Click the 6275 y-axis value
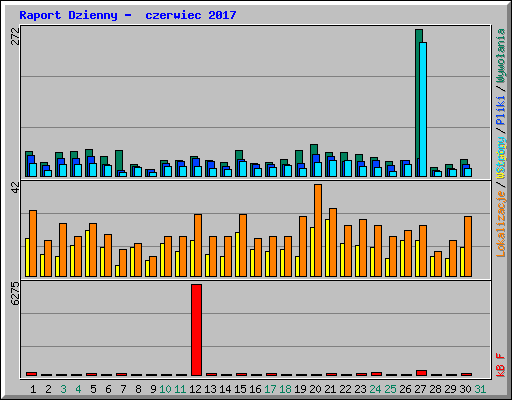The image size is (512, 400). click(x=16, y=294)
